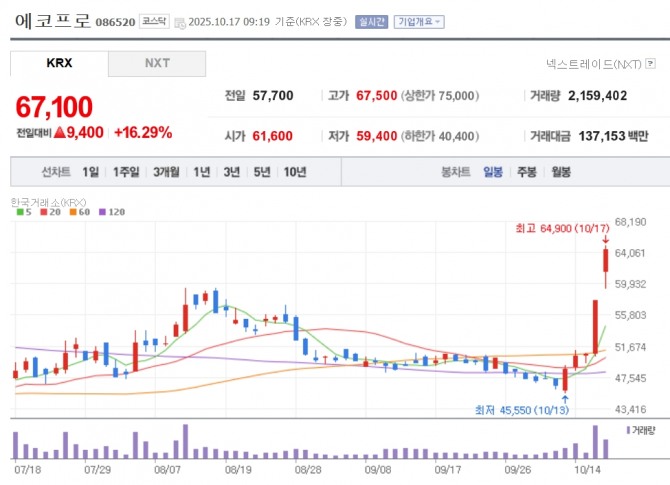Select 일봉 daily candle chart

coord(493,172)
